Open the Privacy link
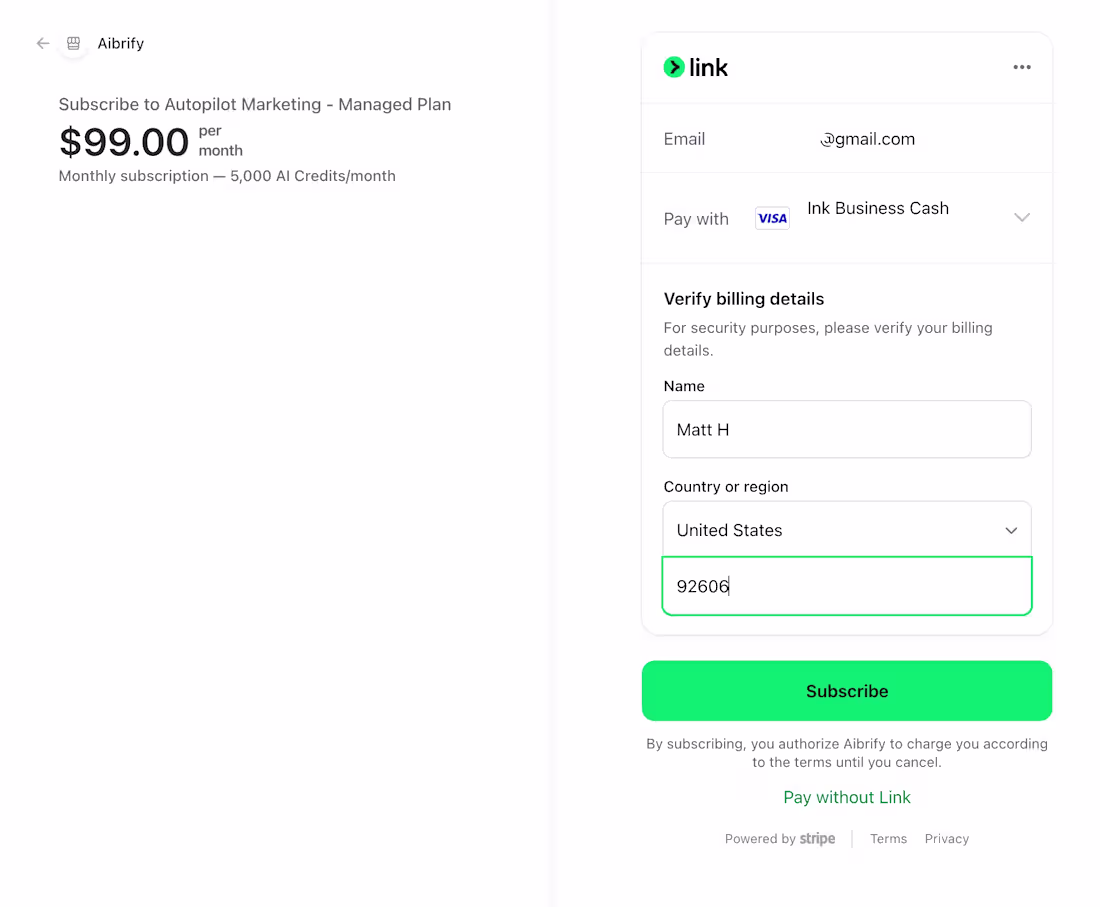 tap(946, 838)
